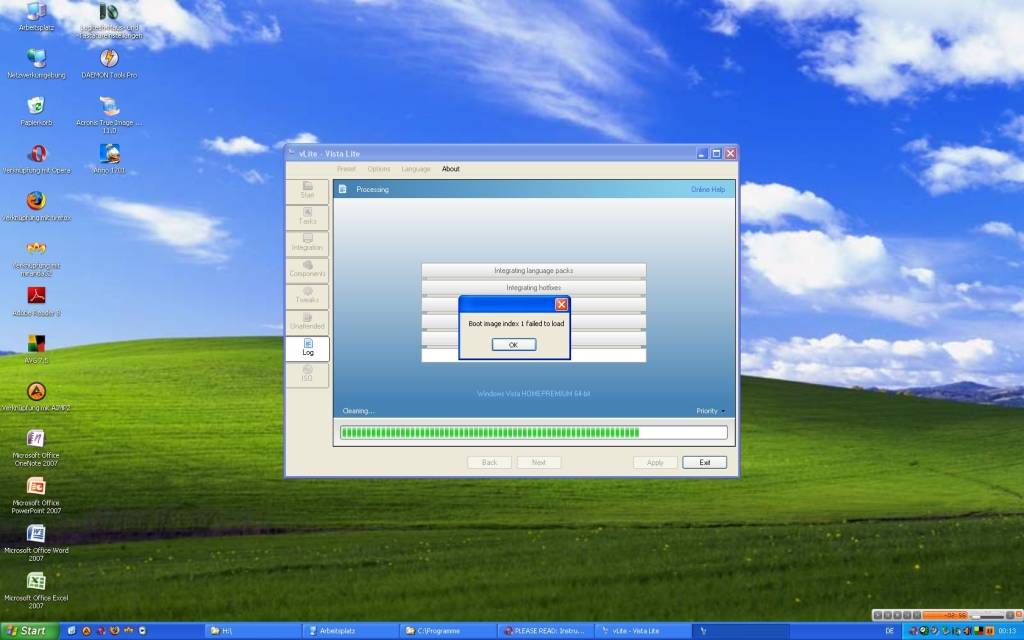Click the Next button in vLite

point(539,462)
